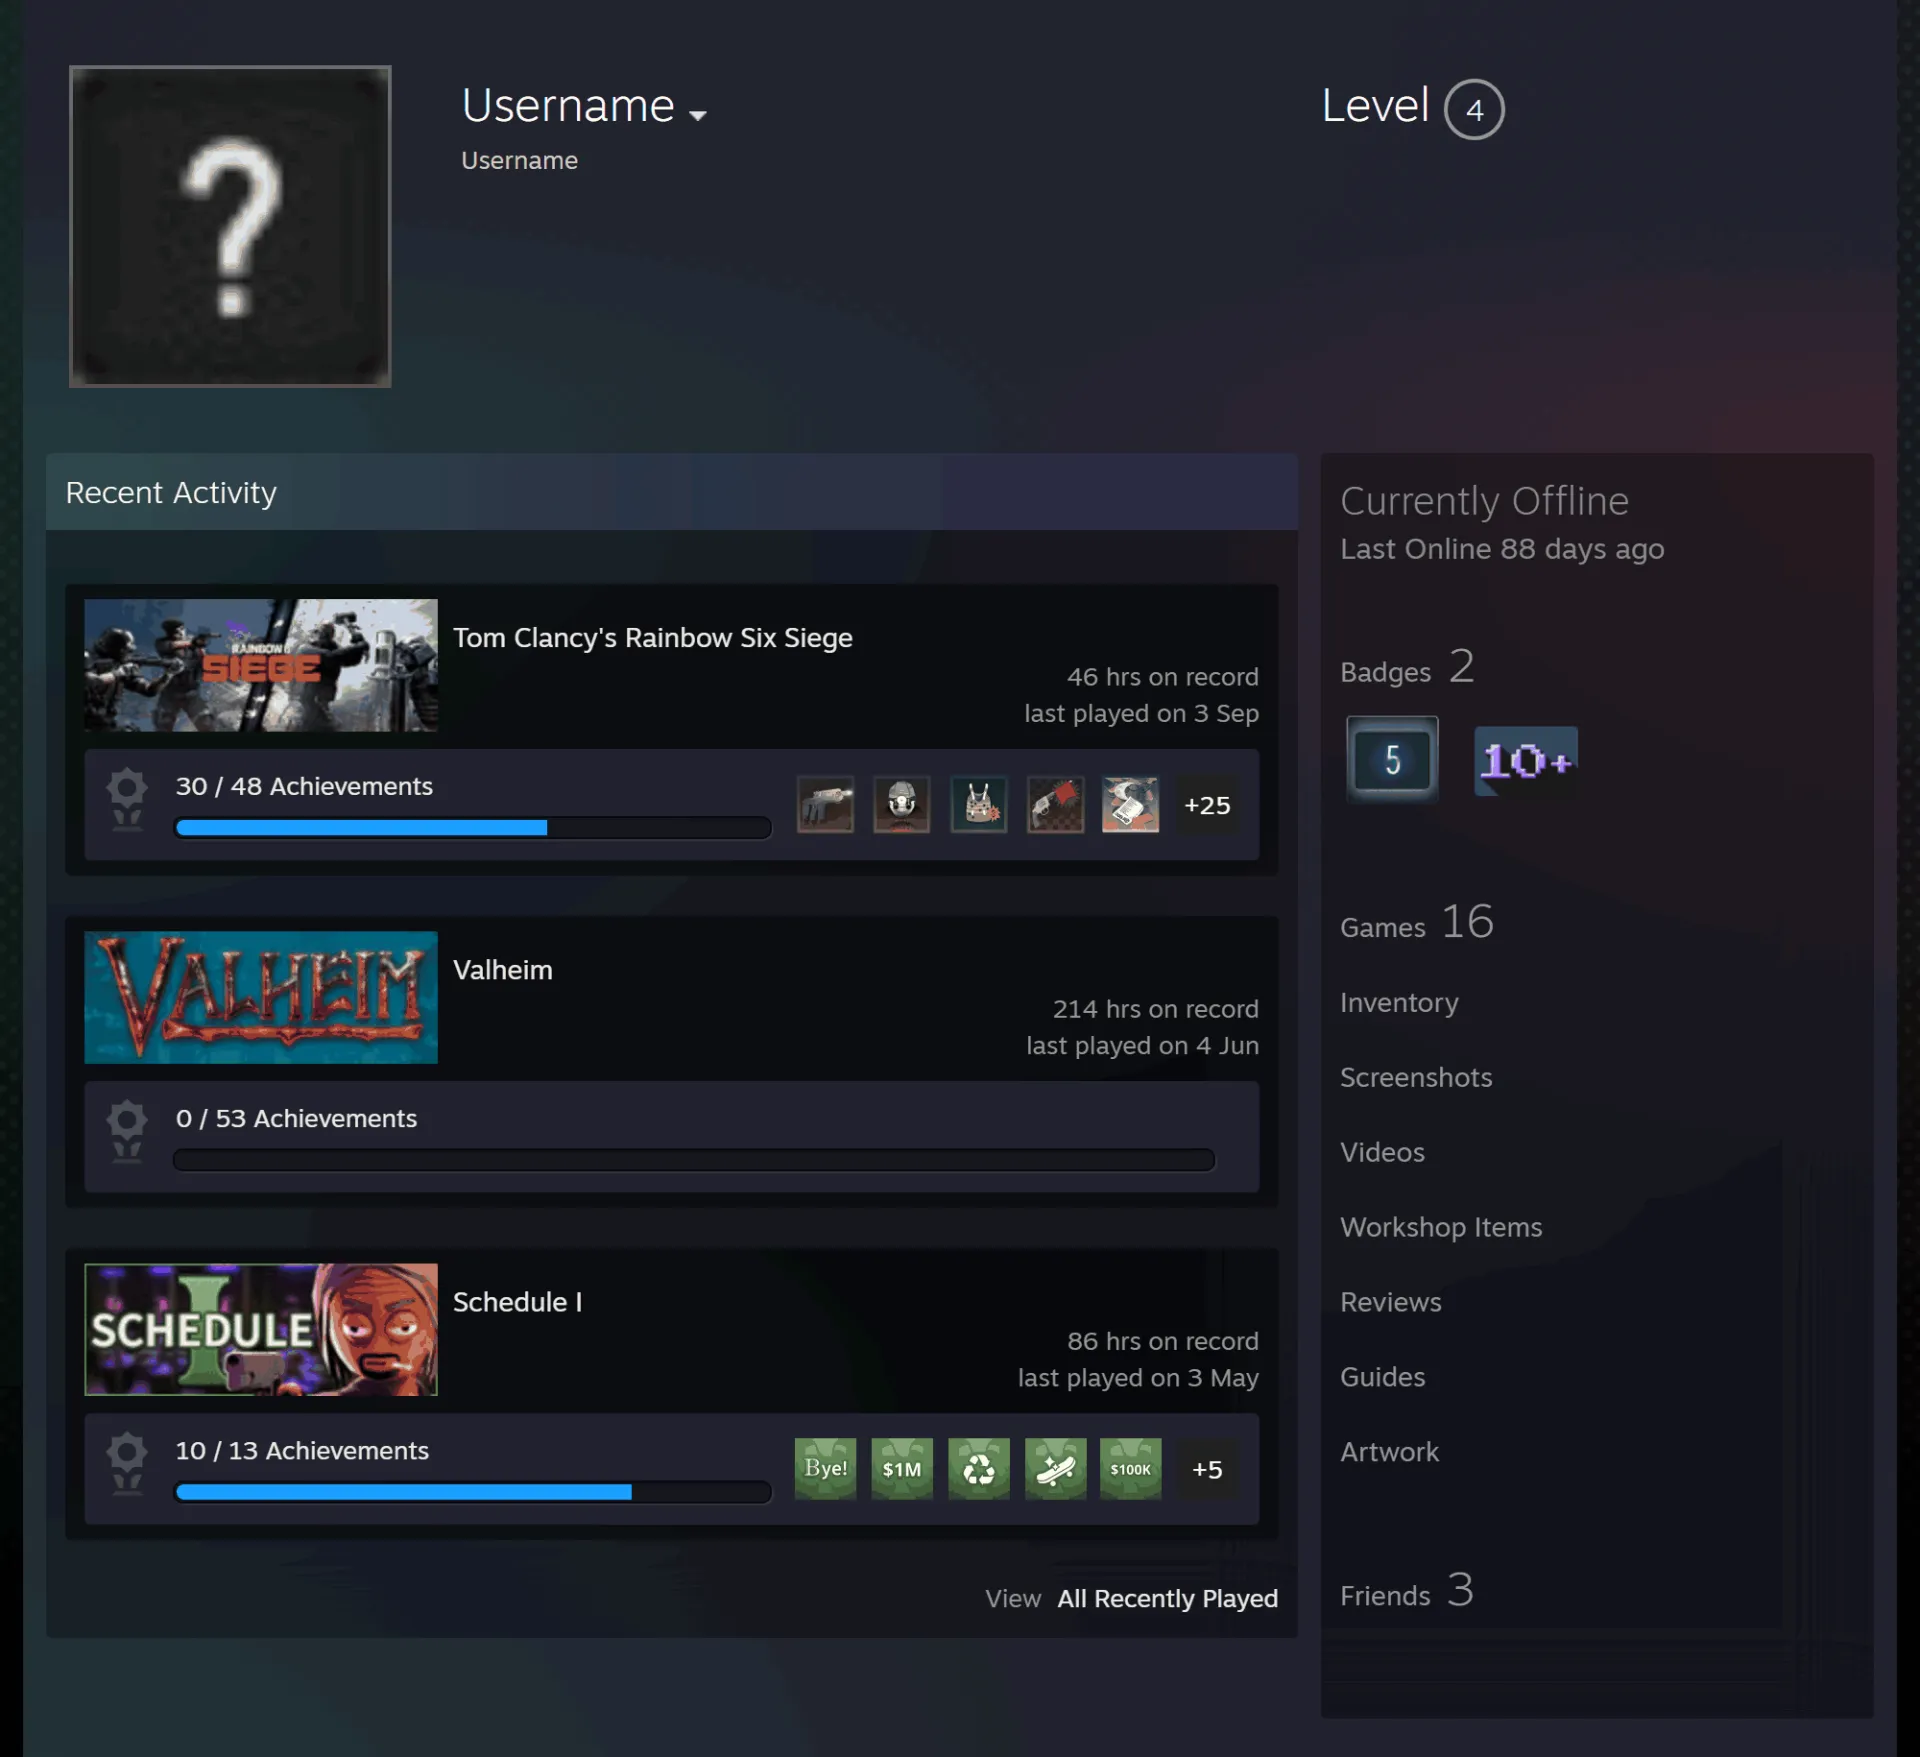Click the Siege third achievement with antenna gadget
The image size is (1920, 1757).
click(979, 804)
